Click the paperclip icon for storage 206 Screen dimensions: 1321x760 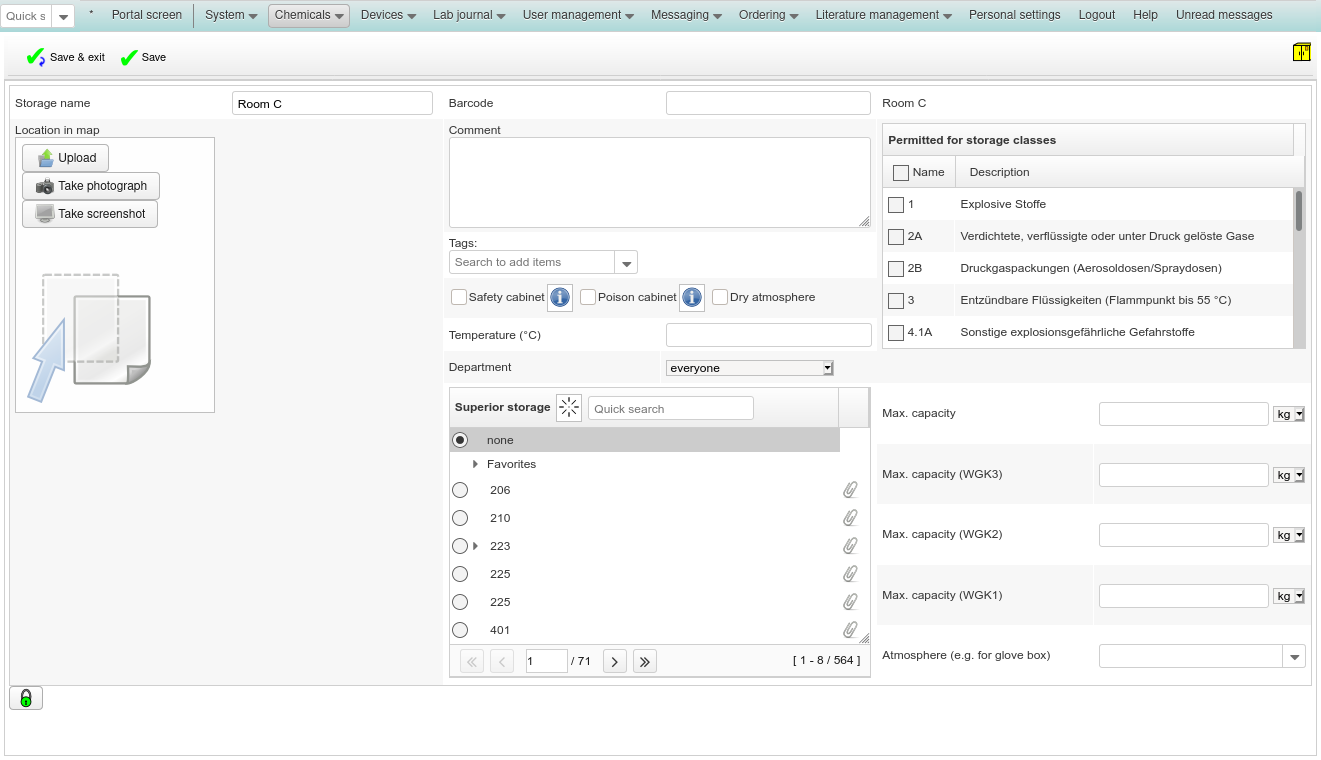pyautogui.click(x=850, y=490)
